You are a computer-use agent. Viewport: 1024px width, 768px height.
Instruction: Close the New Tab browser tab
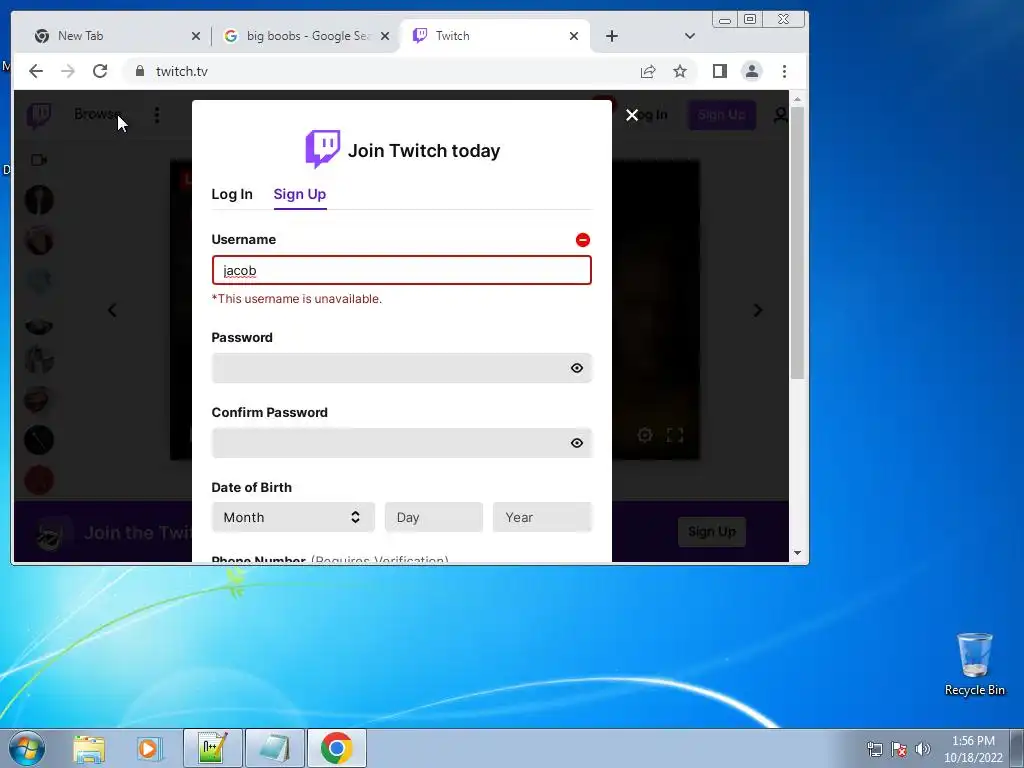click(x=196, y=37)
